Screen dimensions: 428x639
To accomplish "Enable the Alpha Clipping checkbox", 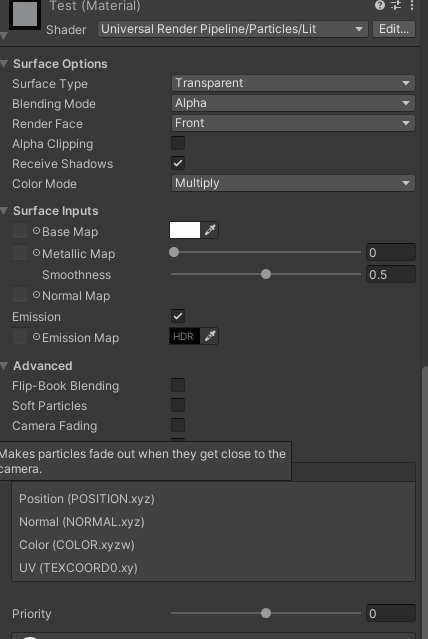I will coord(178,143).
